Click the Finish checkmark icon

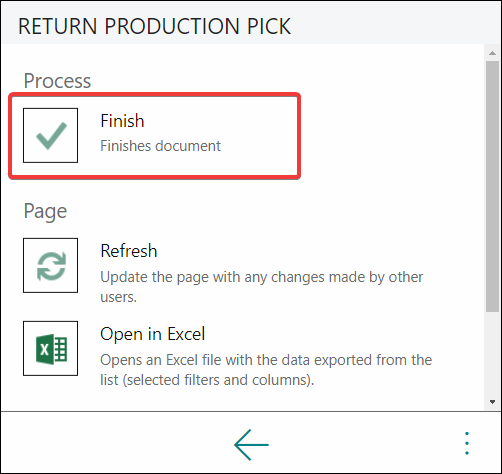[x=50, y=135]
